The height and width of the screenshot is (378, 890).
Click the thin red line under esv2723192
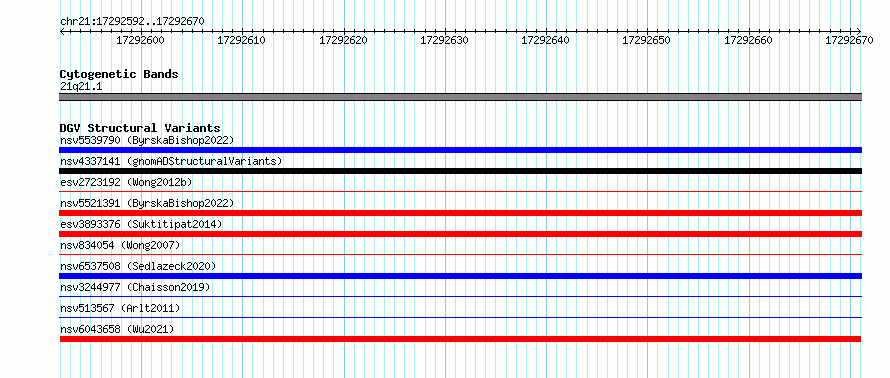460,192
